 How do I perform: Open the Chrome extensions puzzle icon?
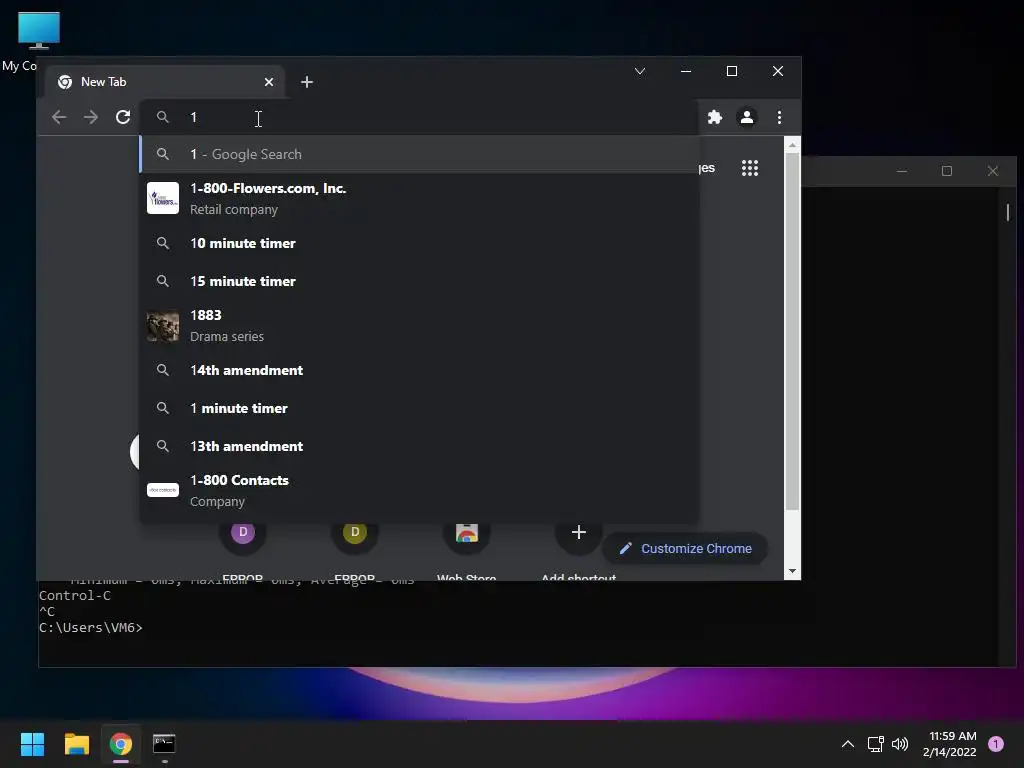click(715, 117)
